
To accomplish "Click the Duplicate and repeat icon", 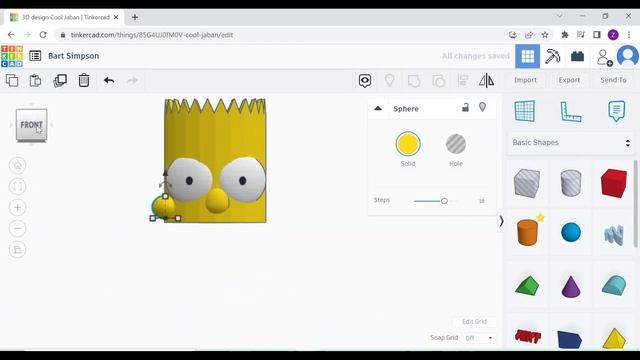I will click(x=60, y=80).
